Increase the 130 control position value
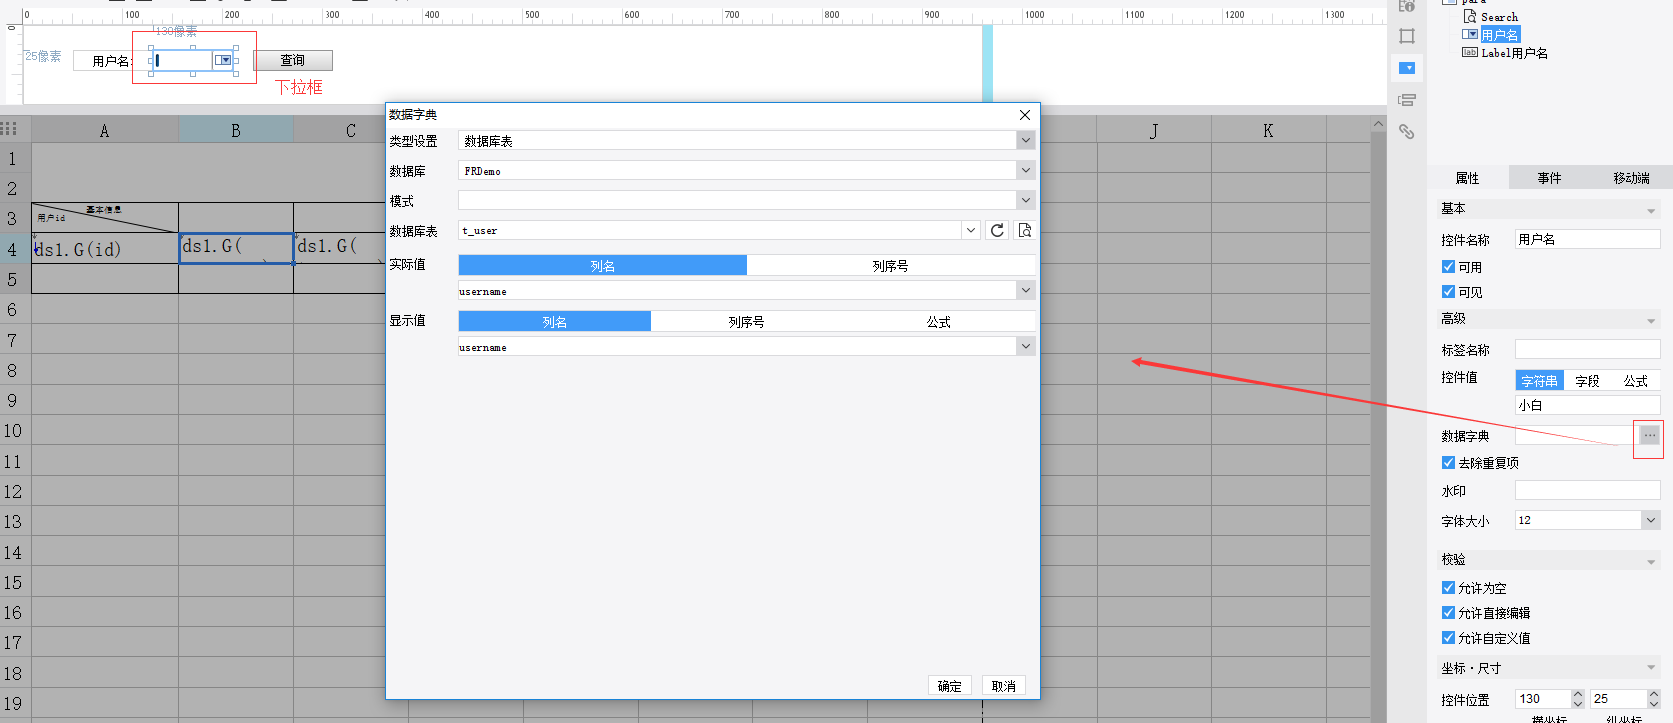Viewport: 1673px width, 723px height. click(x=1577, y=694)
